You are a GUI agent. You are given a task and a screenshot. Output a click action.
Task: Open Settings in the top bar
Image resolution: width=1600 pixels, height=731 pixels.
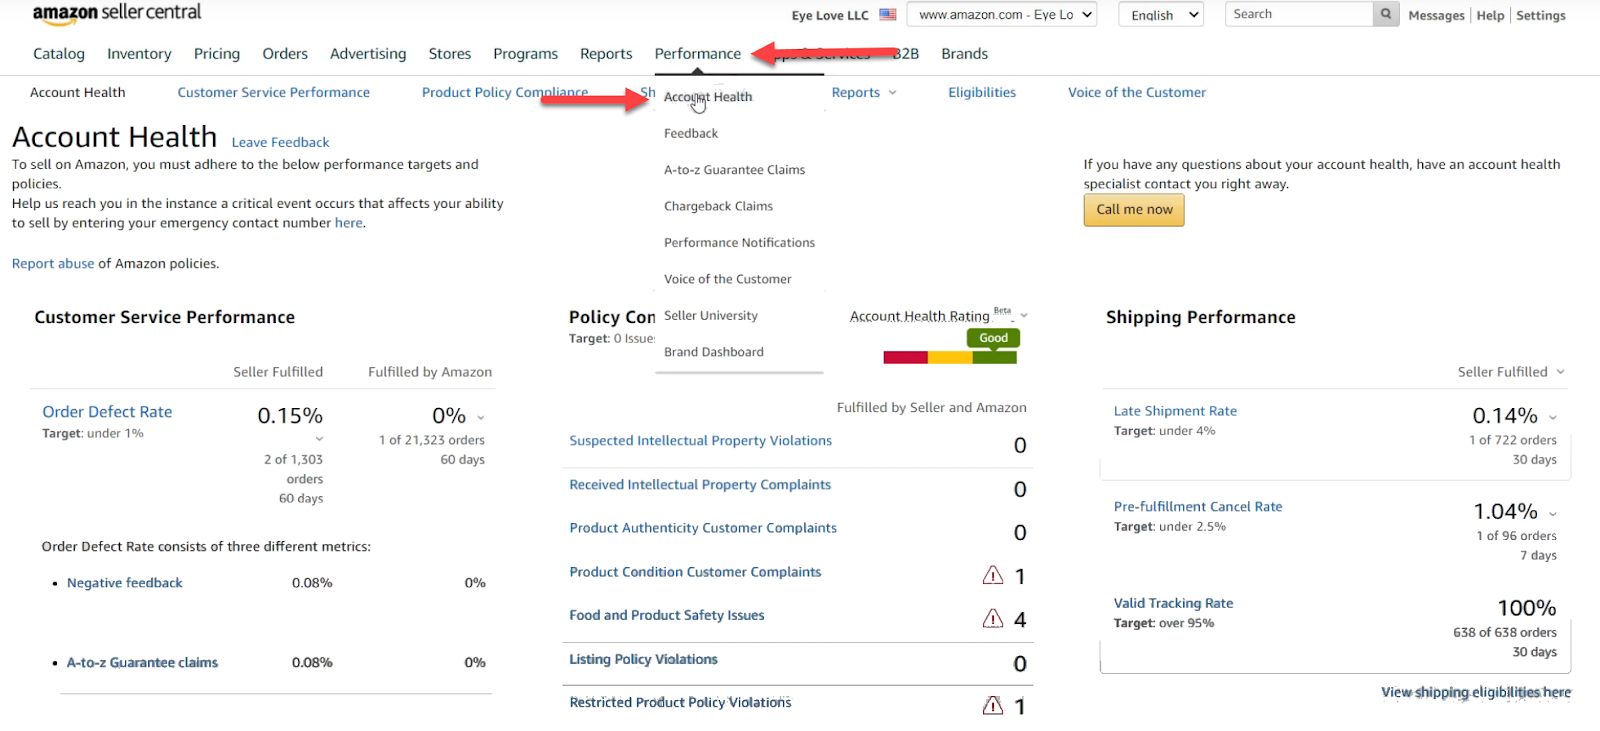1541,16
